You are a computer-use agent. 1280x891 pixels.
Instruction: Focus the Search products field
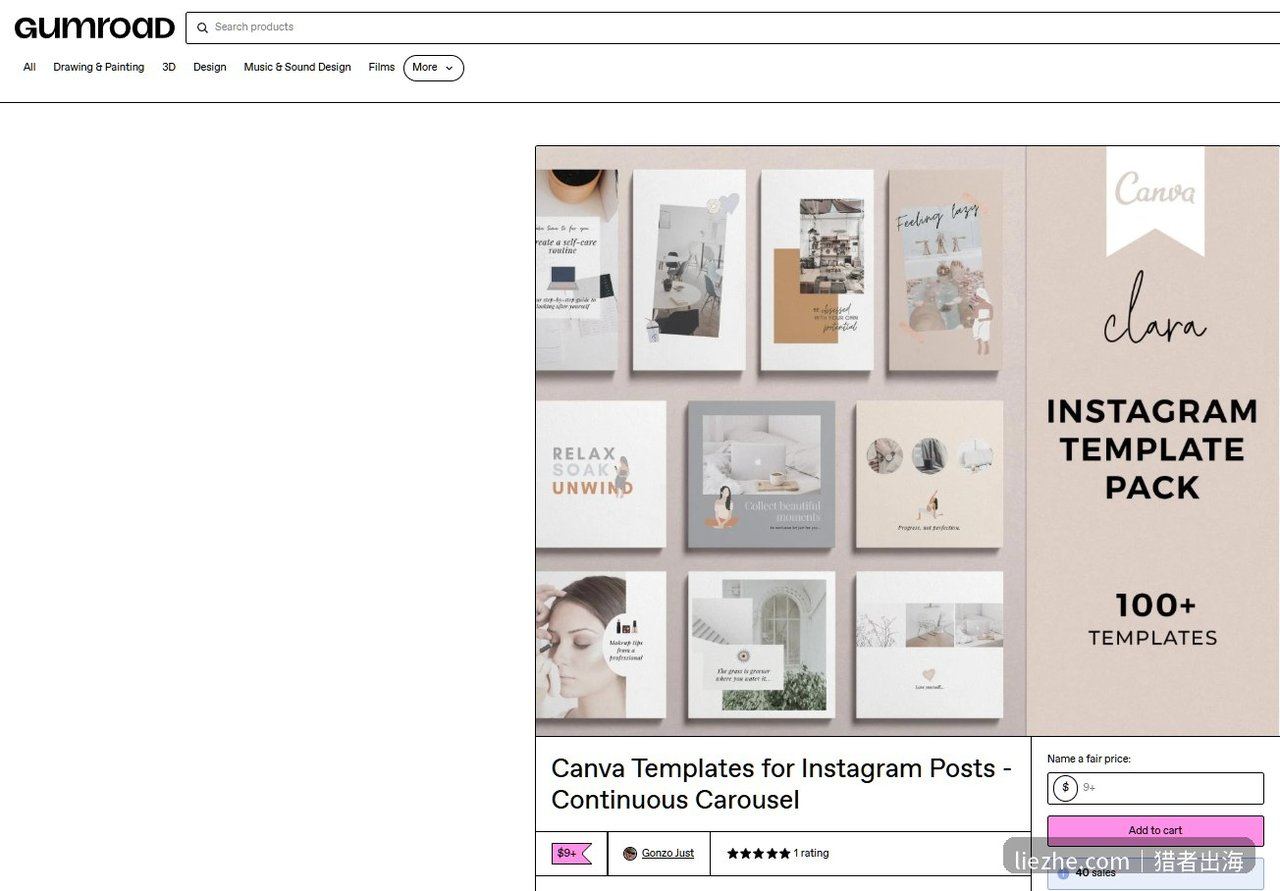pyautogui.click(x=732, y=28)
